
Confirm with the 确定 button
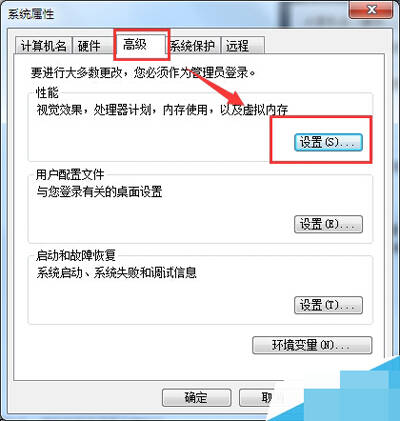[x=197, y=397]
